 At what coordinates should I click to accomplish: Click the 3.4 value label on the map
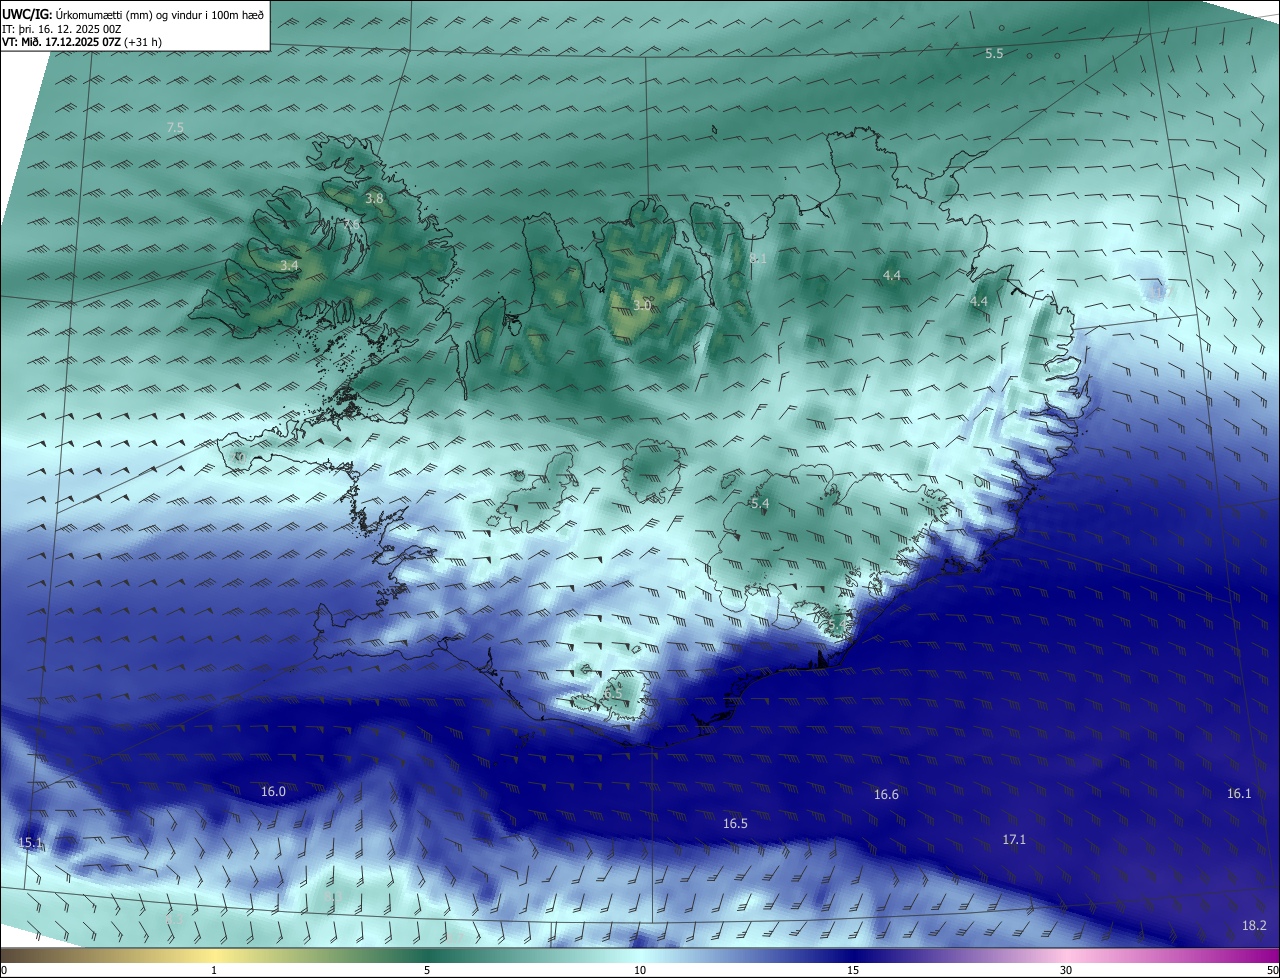289,265
